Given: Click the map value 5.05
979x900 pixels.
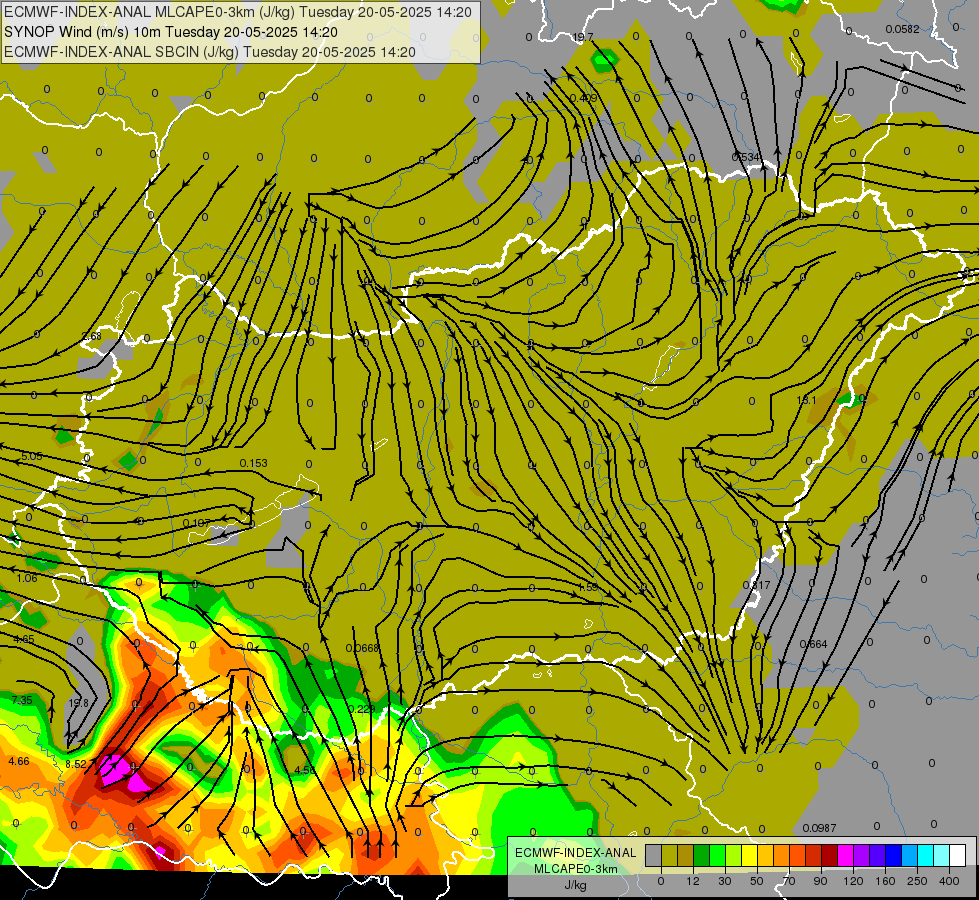Looking at the screenshot, I should click(32, 457).
